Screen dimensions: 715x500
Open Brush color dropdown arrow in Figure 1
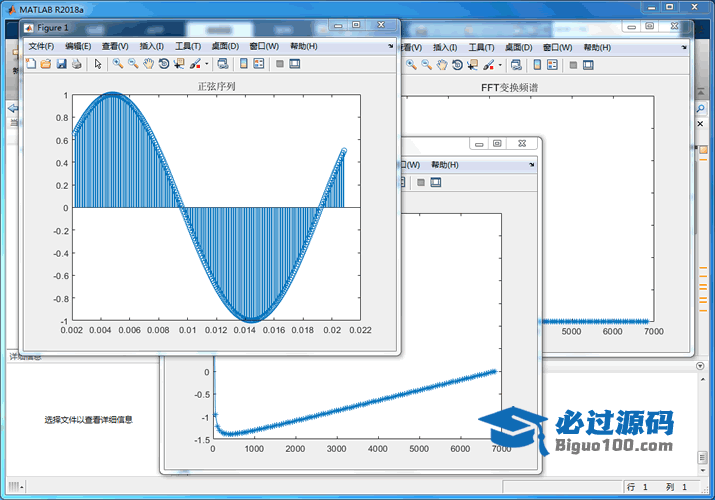point(207,64)
